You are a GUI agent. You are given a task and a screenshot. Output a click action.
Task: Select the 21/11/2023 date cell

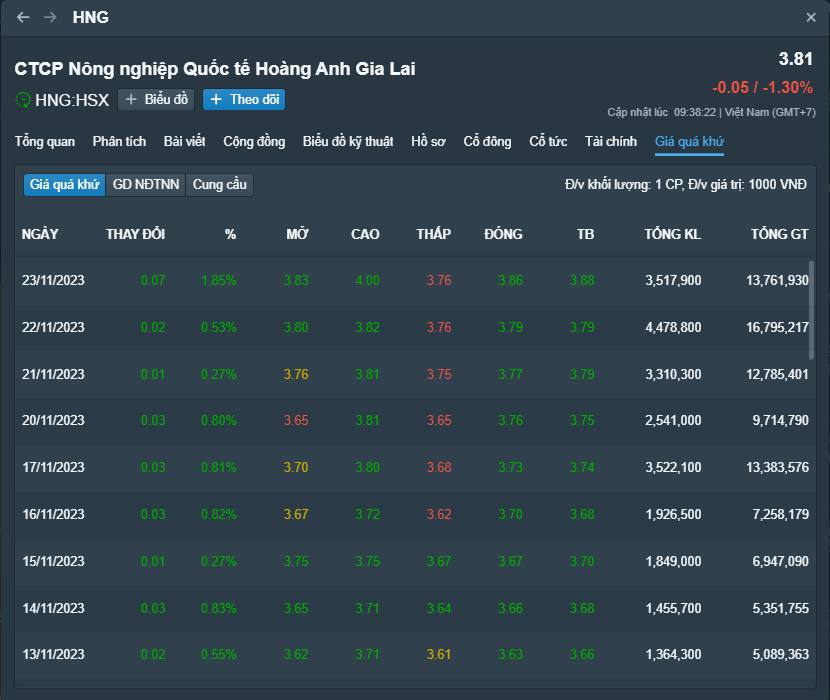[x=53, y=374]
